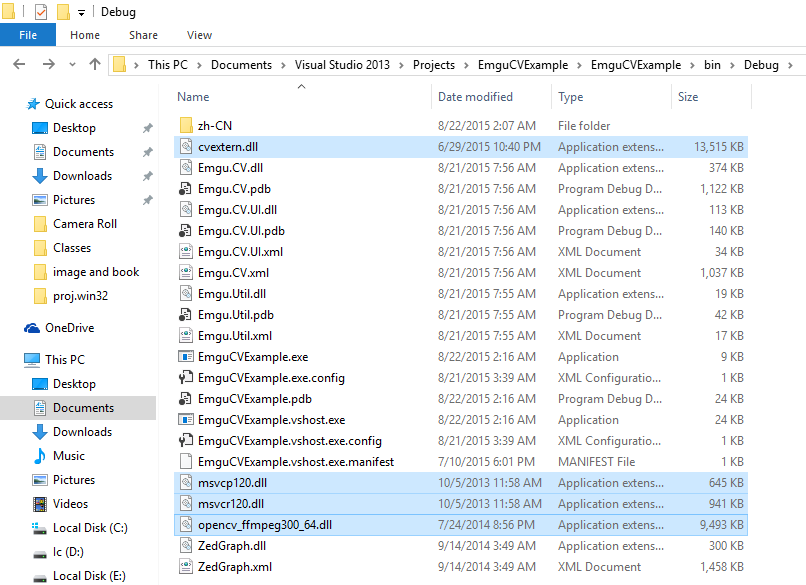Select the Emgu.CV.xml file name

pyautogui.click(x=233, y=273)
